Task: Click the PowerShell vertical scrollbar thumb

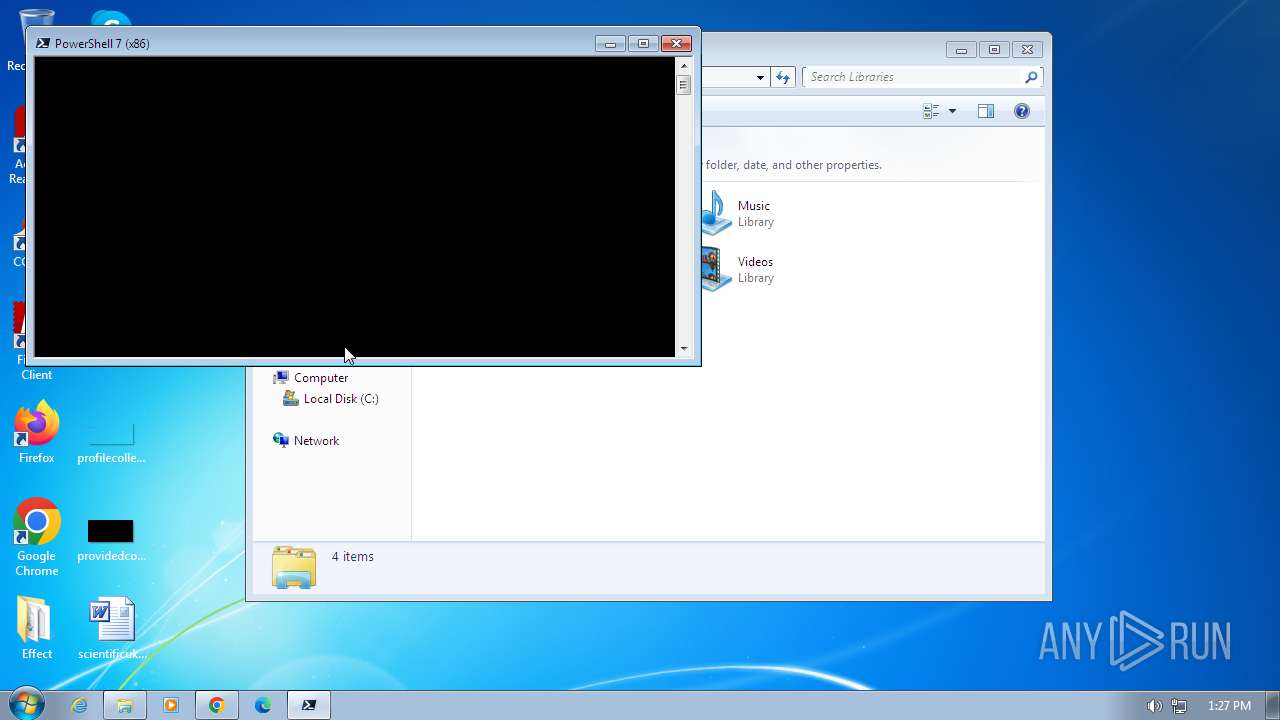Action: coord(684,84)
